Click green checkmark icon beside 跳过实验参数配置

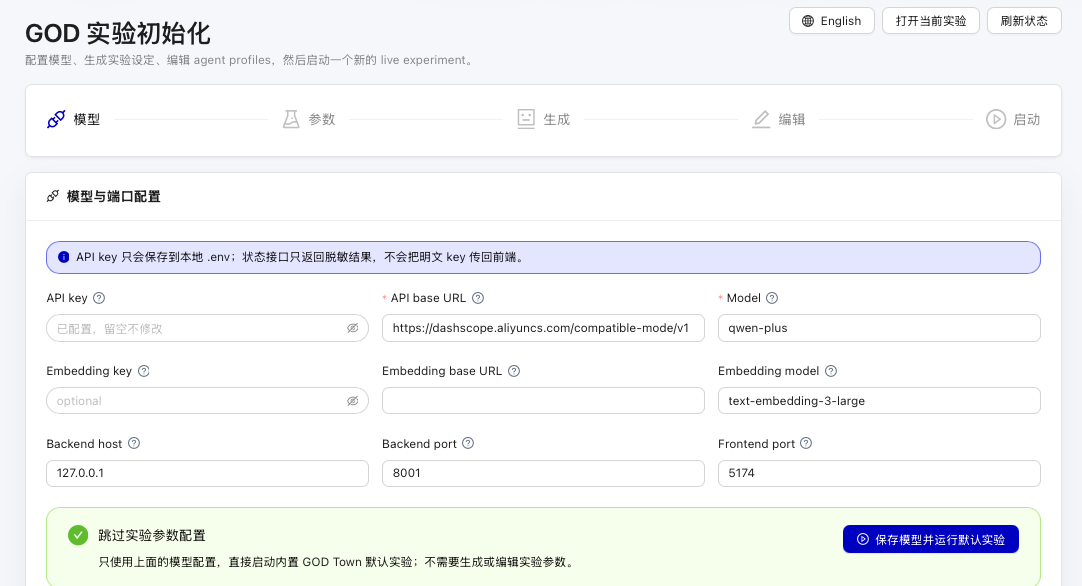point(78,535)
